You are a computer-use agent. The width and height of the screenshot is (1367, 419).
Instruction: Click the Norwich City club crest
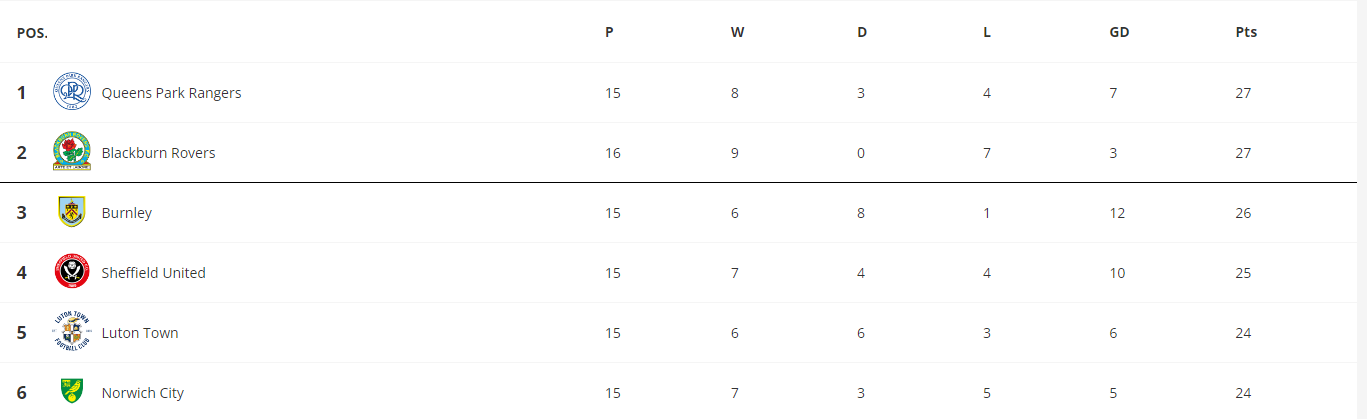point(72,391)
